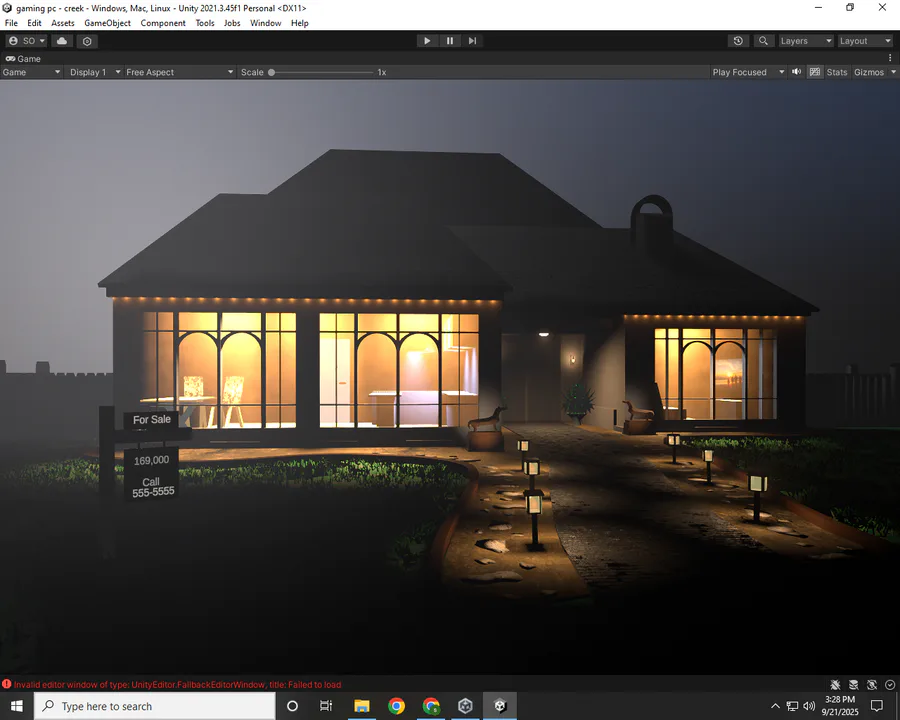Viewport: 900px width, 720px height.
Task: Open the first Chrome taskbar icon
Action: tap(396, 706)
